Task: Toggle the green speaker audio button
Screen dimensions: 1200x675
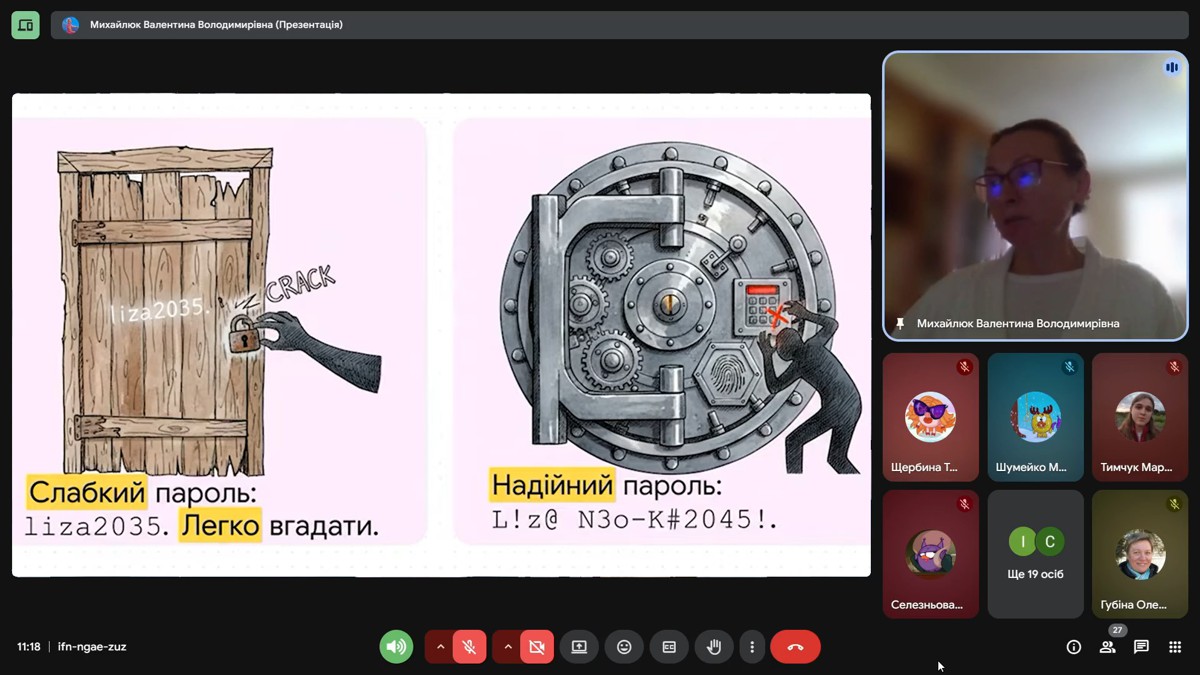Action: point(396,647)
